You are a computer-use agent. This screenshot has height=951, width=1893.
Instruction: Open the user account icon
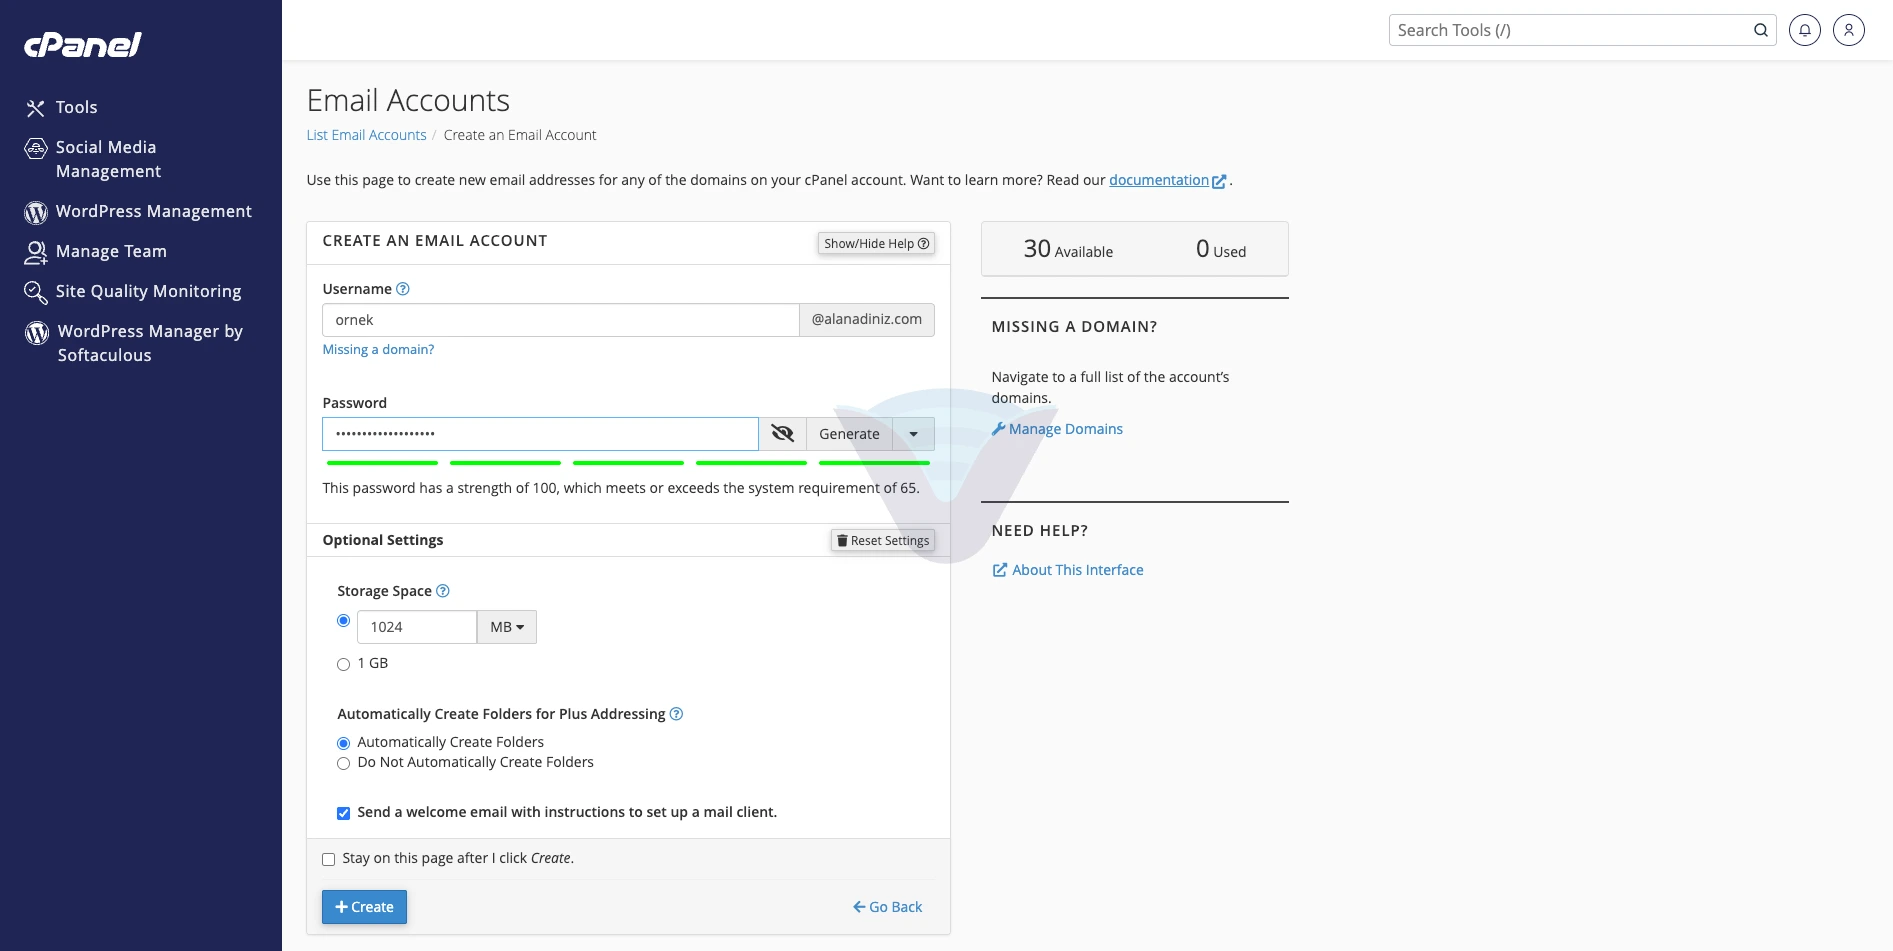[x=1849, y=30]
